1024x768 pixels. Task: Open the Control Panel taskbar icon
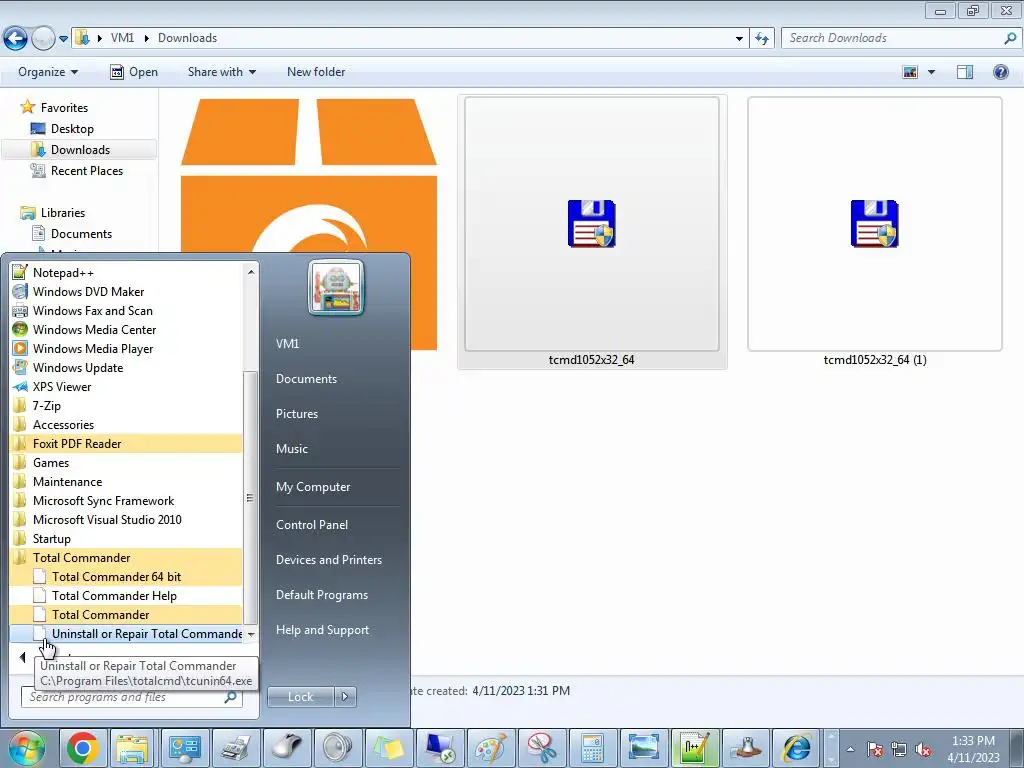(185, 748)
